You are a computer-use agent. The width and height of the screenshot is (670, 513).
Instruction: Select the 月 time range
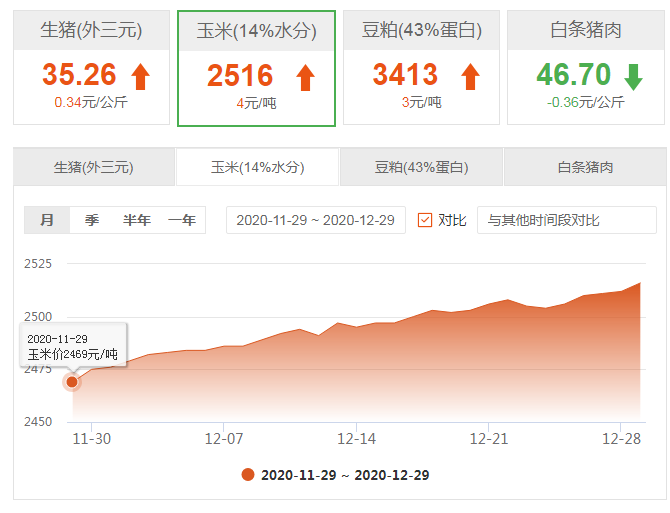(x=47, y=220)
